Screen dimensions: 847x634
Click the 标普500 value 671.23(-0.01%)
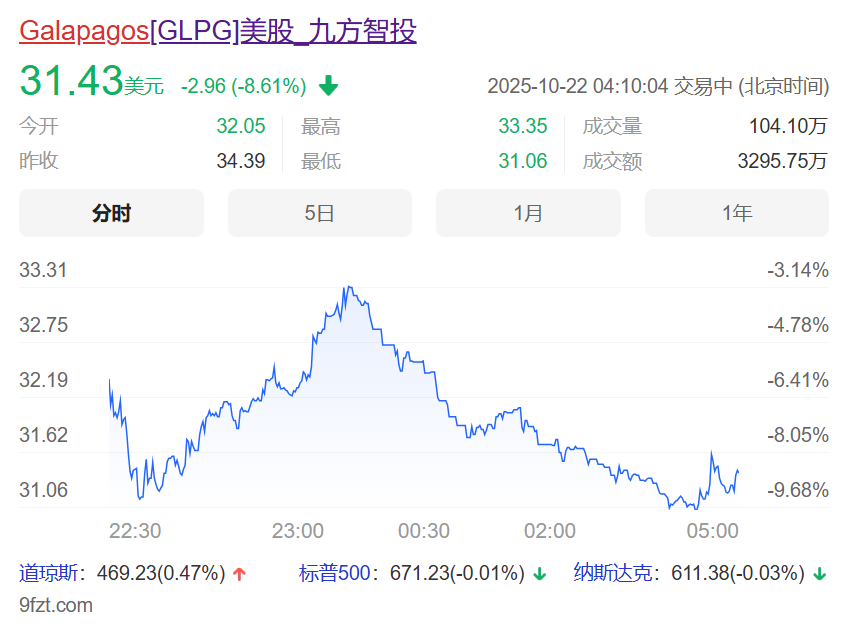pos(458,573)
